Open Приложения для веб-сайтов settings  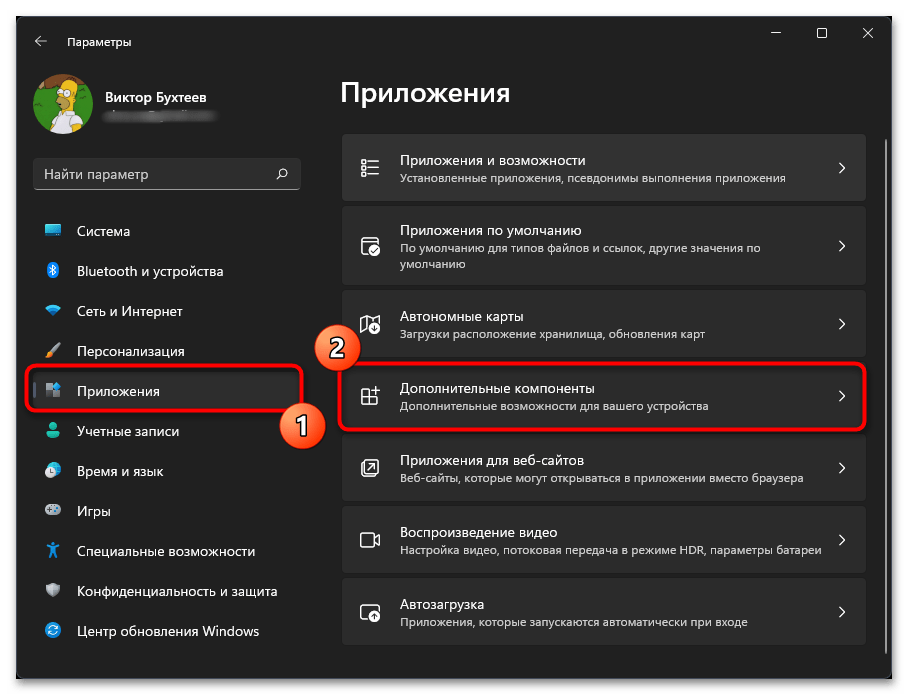604,468
